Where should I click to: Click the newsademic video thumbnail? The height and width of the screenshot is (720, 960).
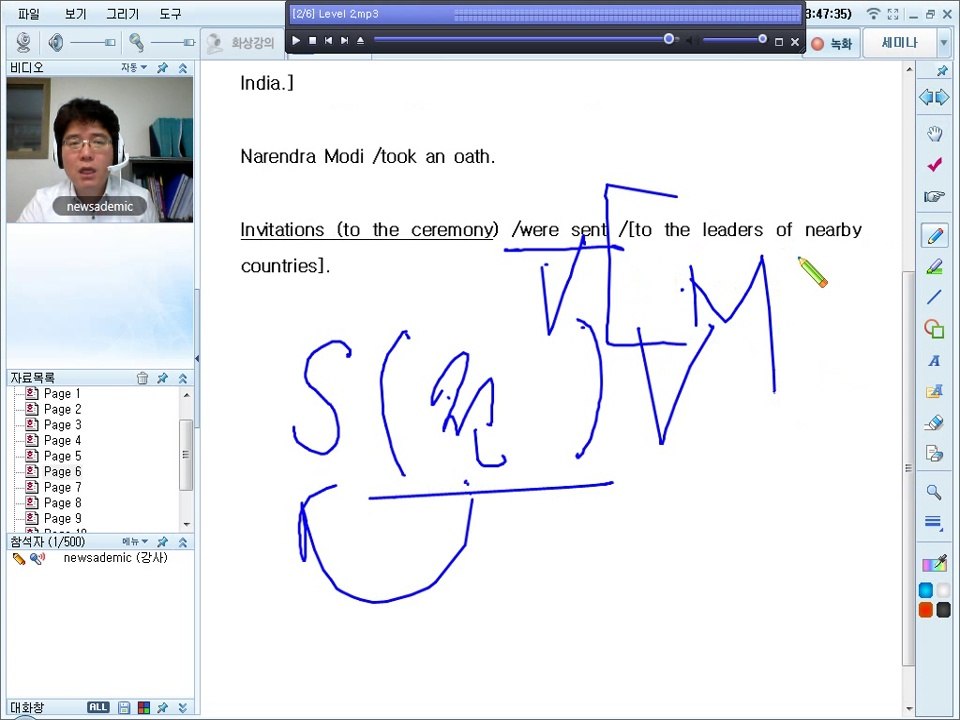click(x=100, y=149)
